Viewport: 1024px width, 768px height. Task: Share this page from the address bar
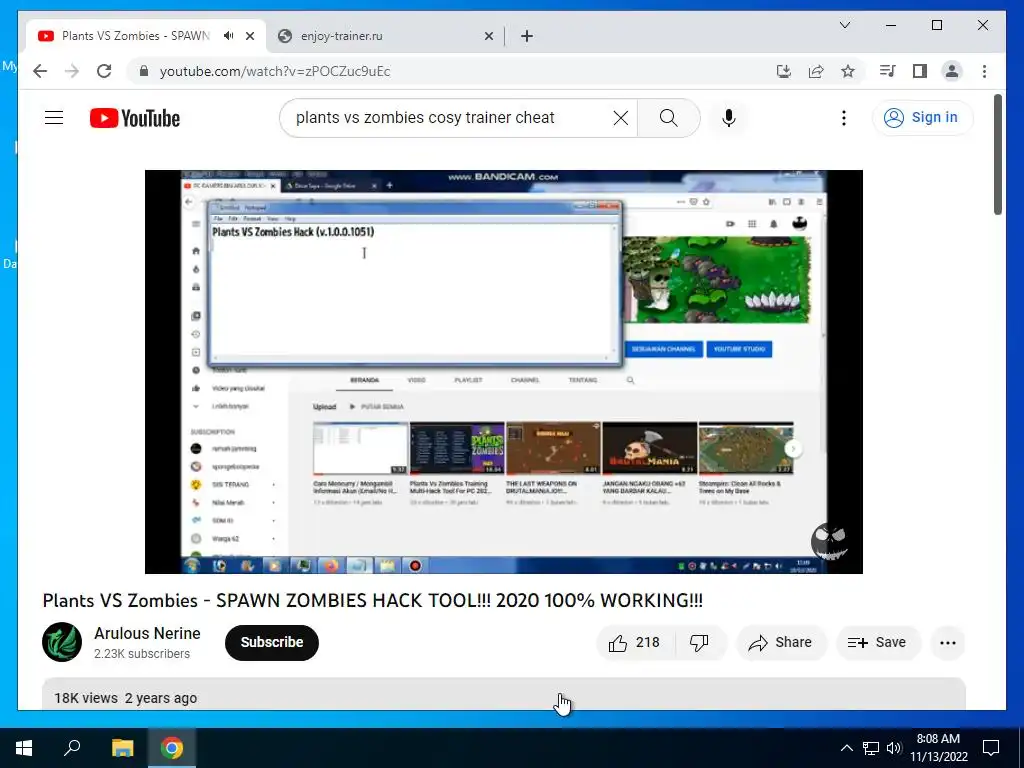click(816, 71)
